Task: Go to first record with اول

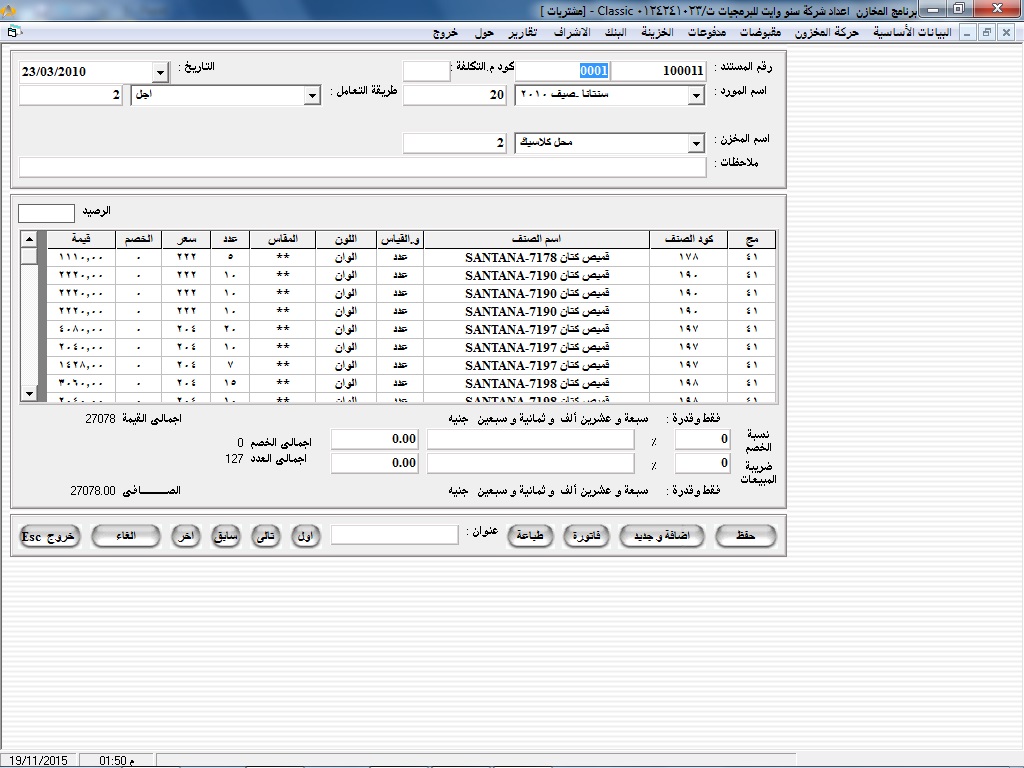Action: click(306, 537)
